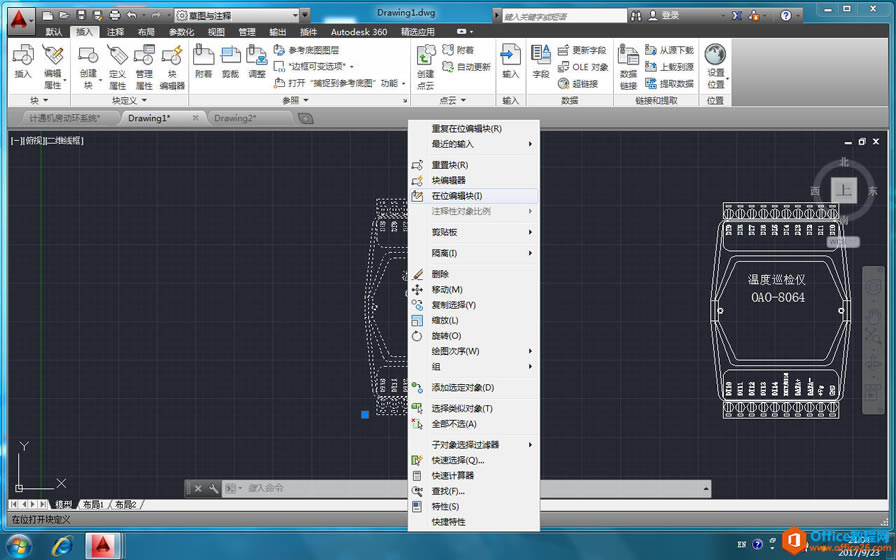Image resolution: width=896 pixels, height=560 pixels.
Task: Click the Undo arrow in quick access toolbar
Action: (131, 15)
